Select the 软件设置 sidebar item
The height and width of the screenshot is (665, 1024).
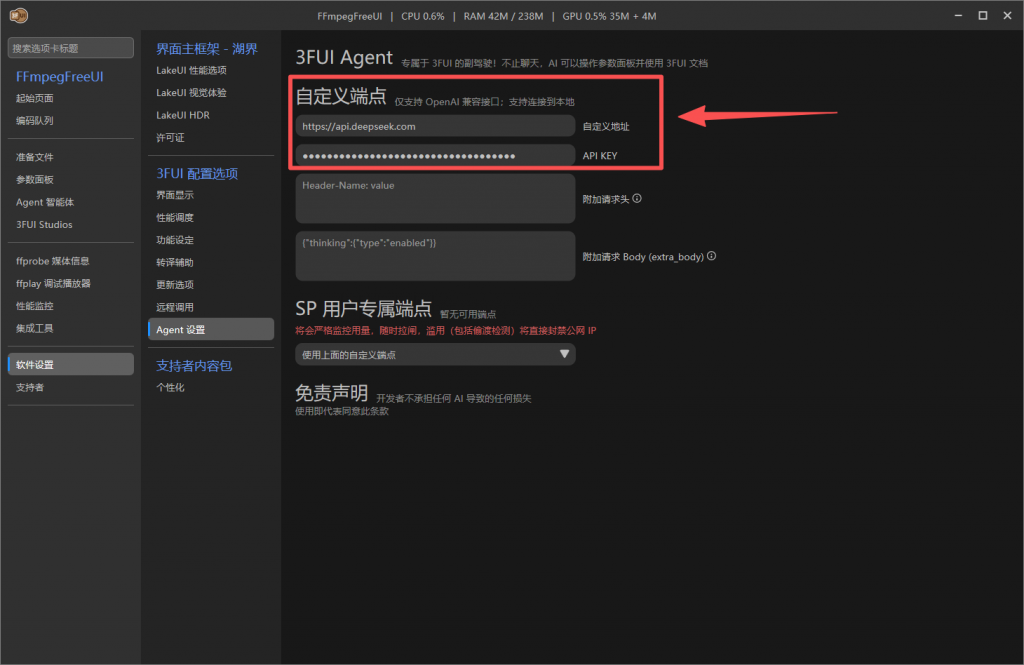point(71,365)
